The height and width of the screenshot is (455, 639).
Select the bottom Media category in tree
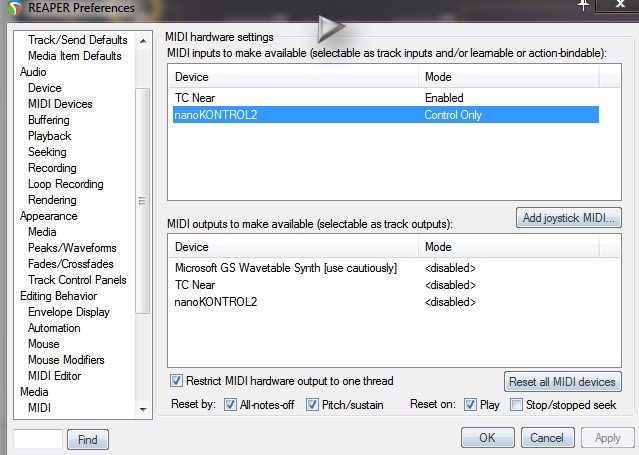[34, 392]
